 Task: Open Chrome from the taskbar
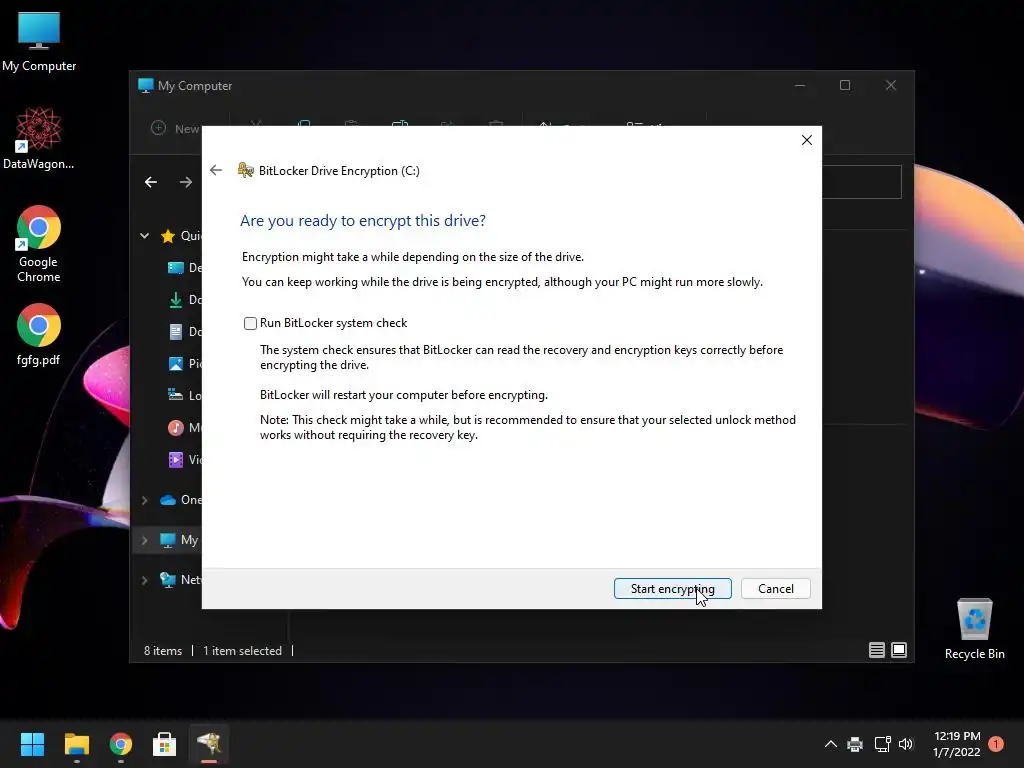[121, 744]
